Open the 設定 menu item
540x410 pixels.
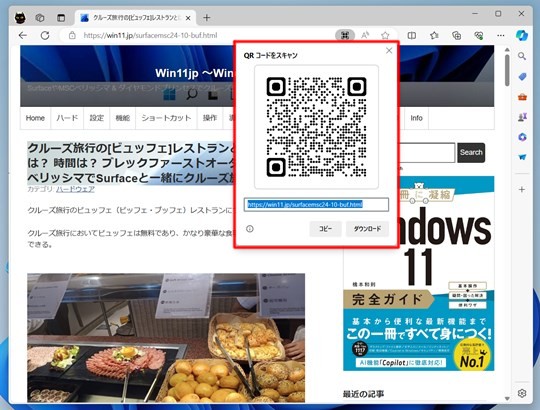(x=97, y=118)
